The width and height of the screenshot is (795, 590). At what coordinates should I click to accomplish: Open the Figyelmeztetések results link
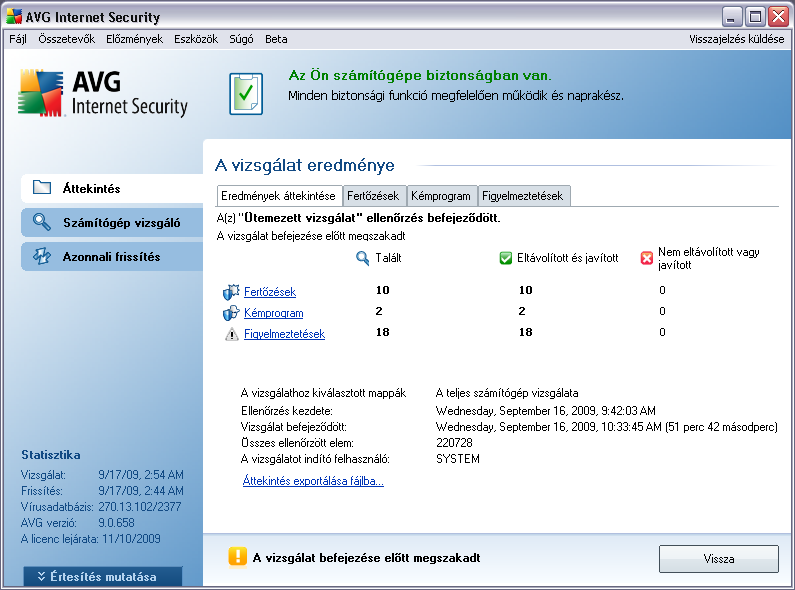click(x=284, y=334)
